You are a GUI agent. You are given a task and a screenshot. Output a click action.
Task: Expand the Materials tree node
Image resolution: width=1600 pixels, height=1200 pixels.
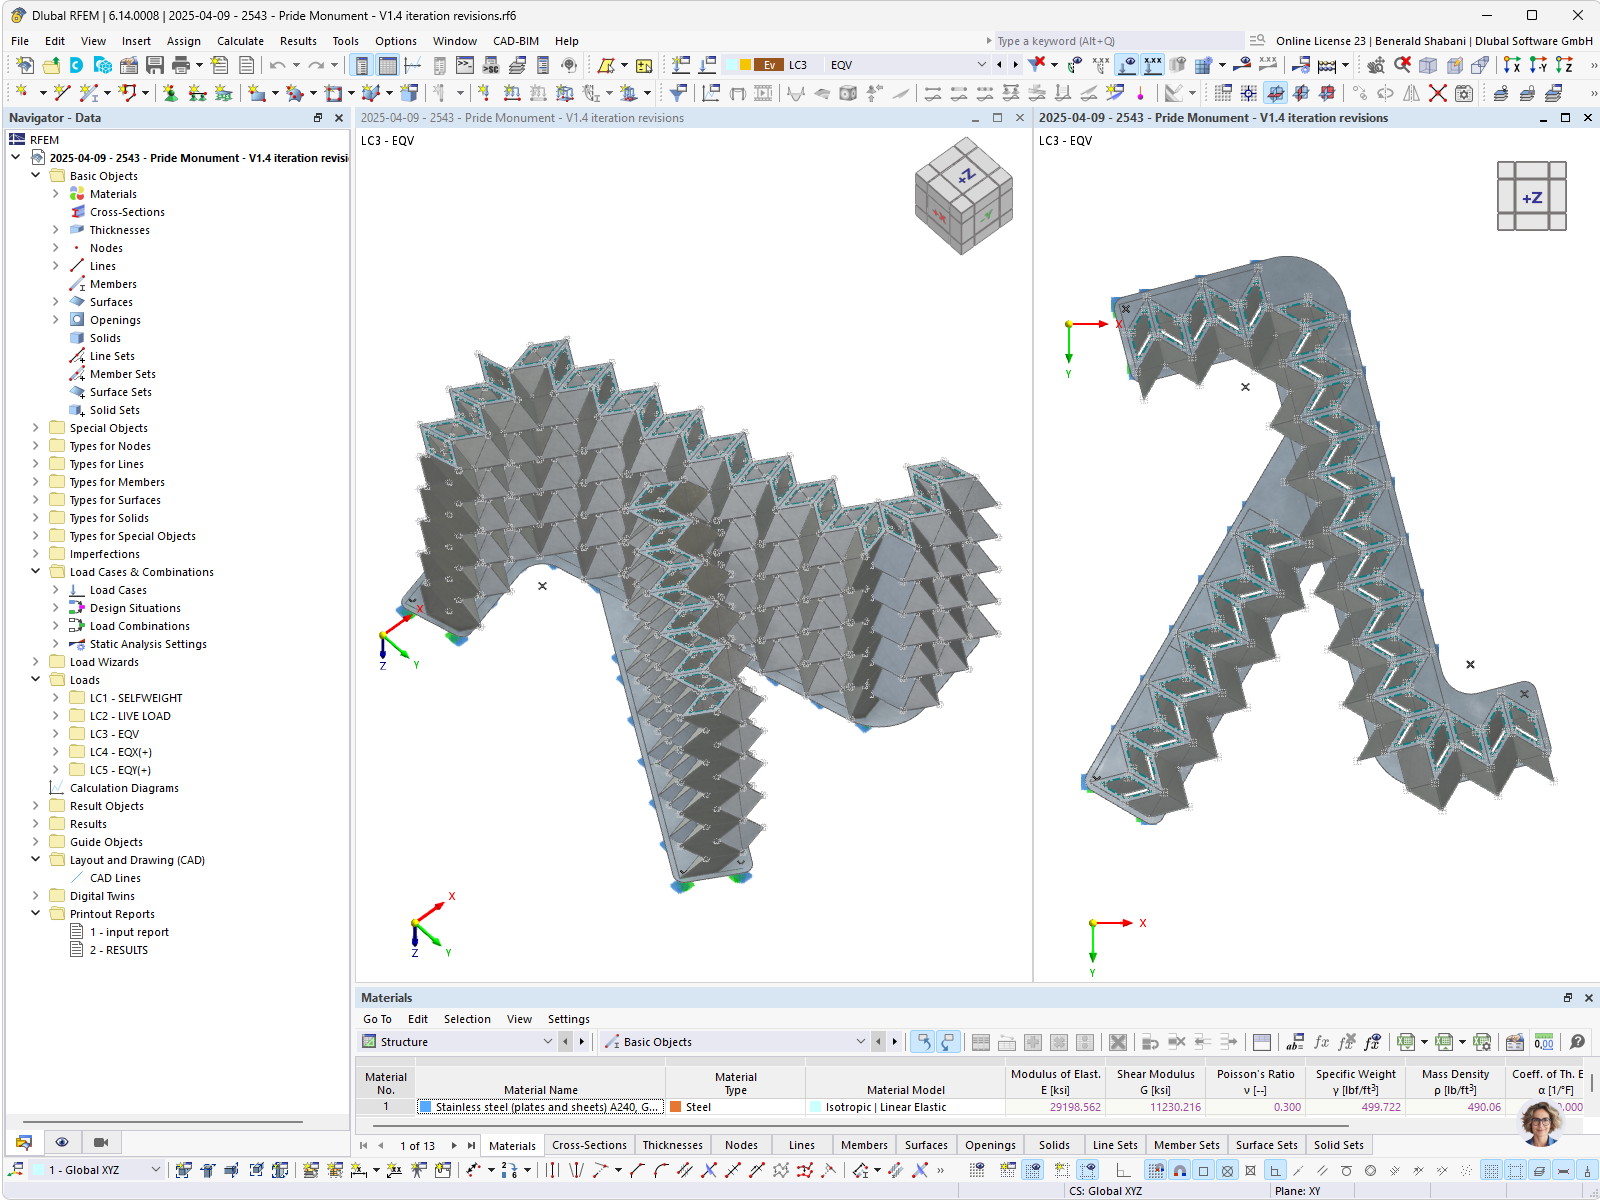click(56, 194)
